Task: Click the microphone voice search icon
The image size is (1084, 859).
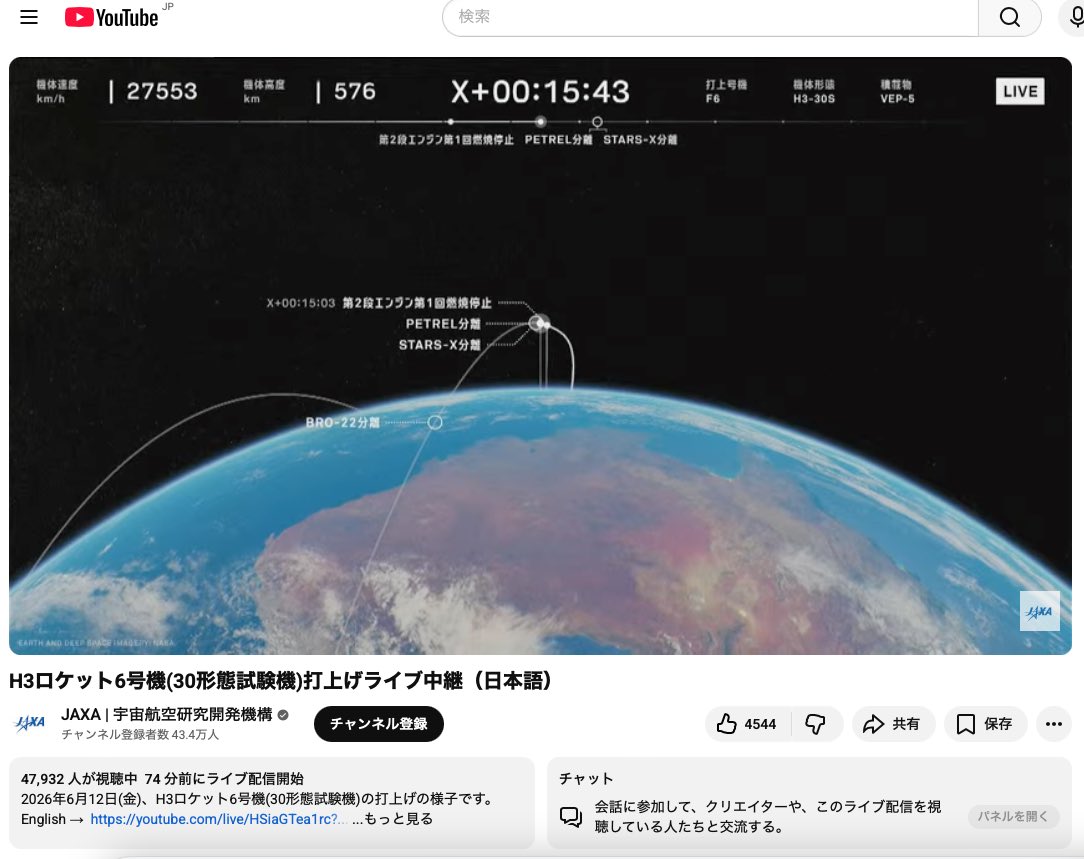Action: 1075,17
